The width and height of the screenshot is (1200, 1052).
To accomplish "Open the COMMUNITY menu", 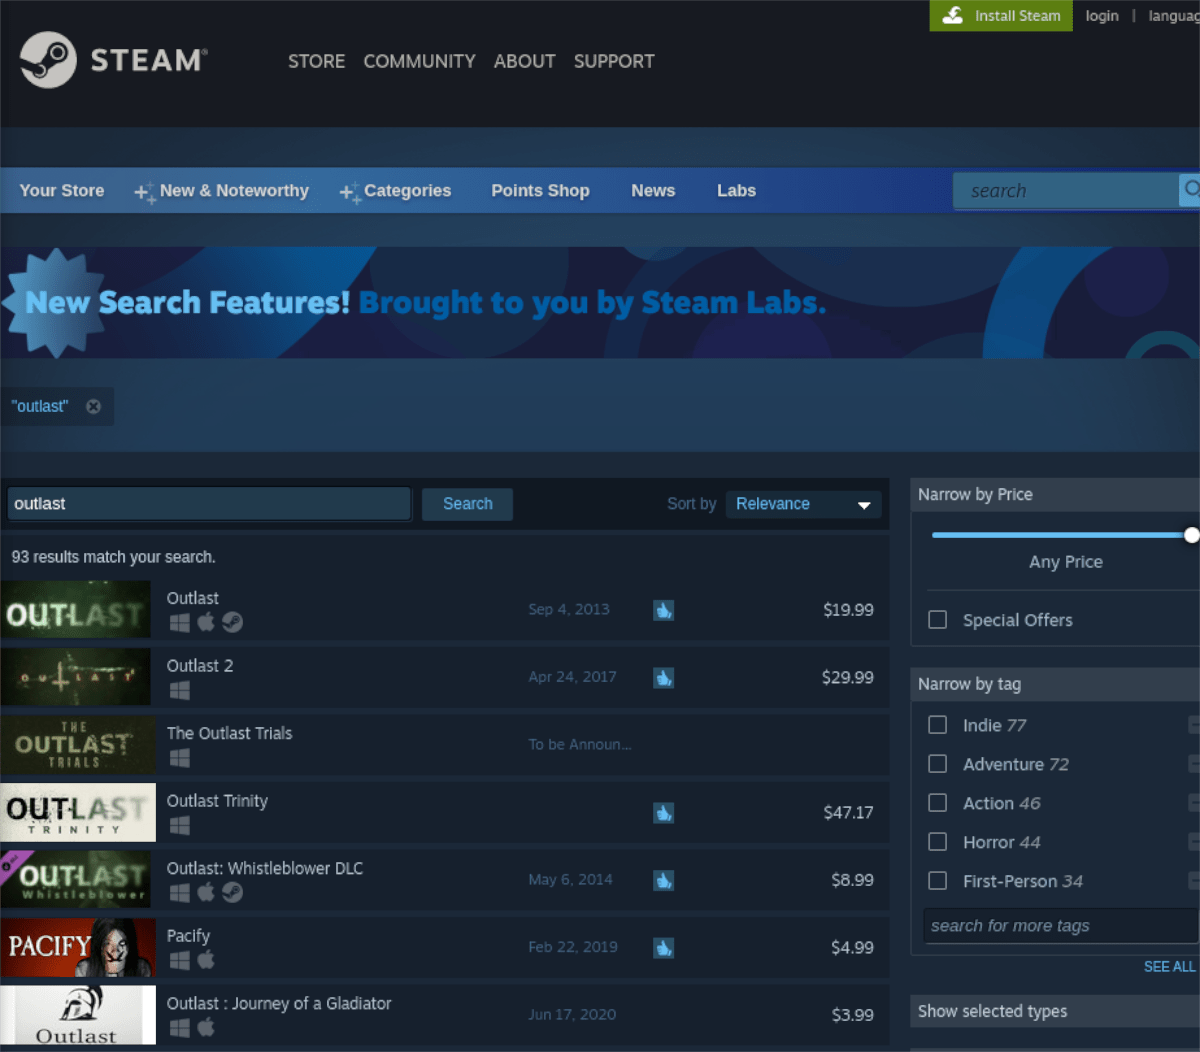I will pyautogui.click(x=419, y=61).
